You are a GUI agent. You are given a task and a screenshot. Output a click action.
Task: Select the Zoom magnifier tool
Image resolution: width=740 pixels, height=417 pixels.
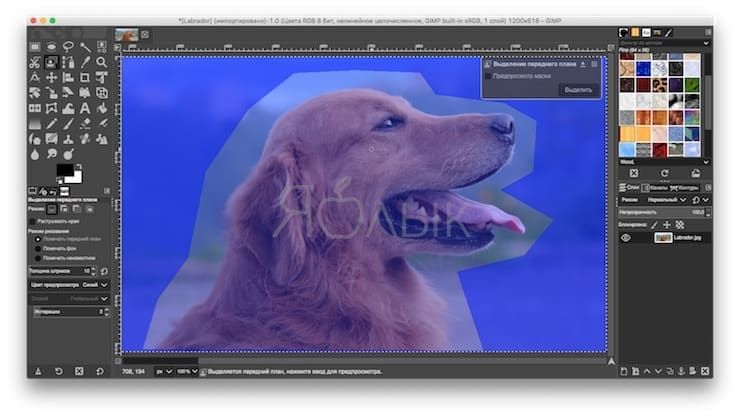click(101, 62)
